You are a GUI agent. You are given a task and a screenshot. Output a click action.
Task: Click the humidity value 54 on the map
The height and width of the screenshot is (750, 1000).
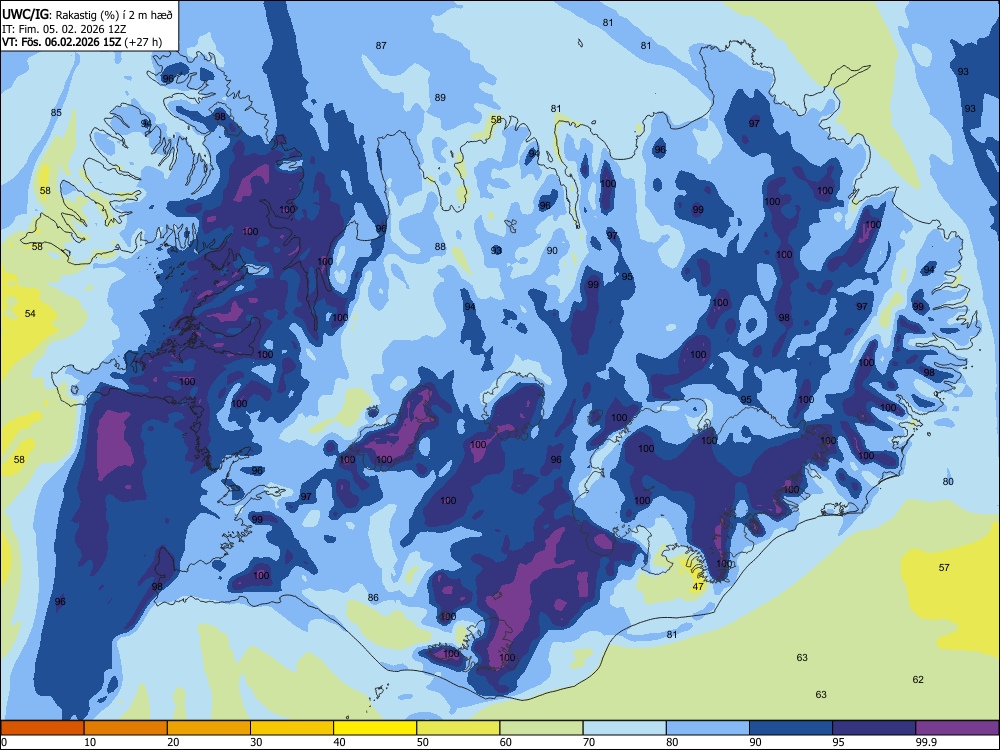pyautogui.click(x=30, y=313)
